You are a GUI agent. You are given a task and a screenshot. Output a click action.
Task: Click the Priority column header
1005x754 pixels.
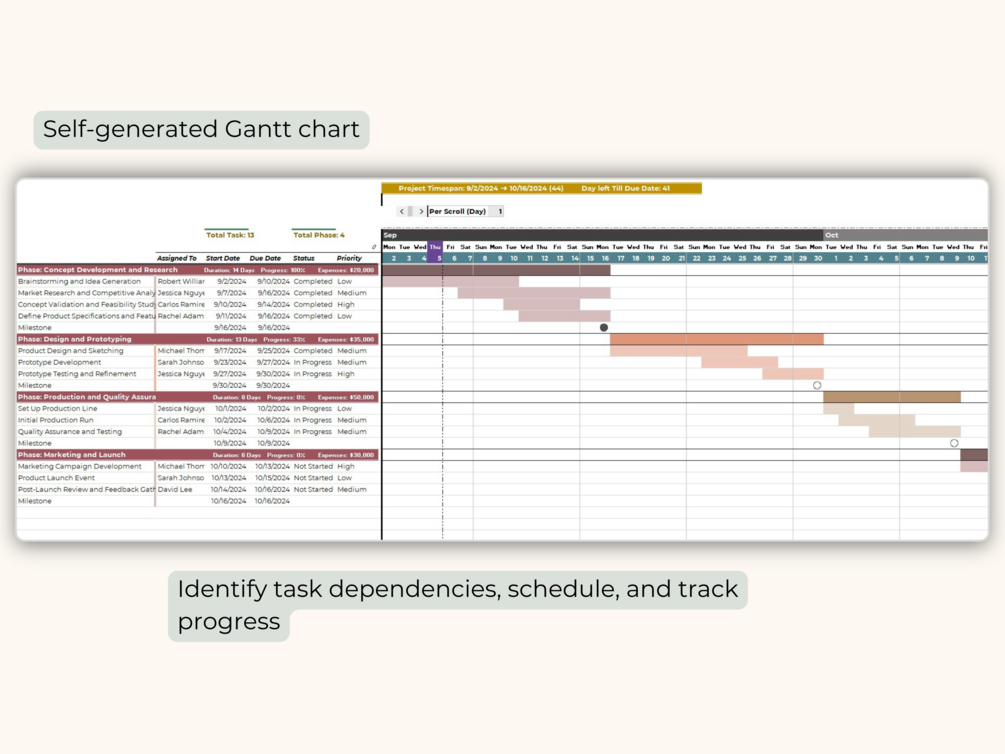(349, 258)
